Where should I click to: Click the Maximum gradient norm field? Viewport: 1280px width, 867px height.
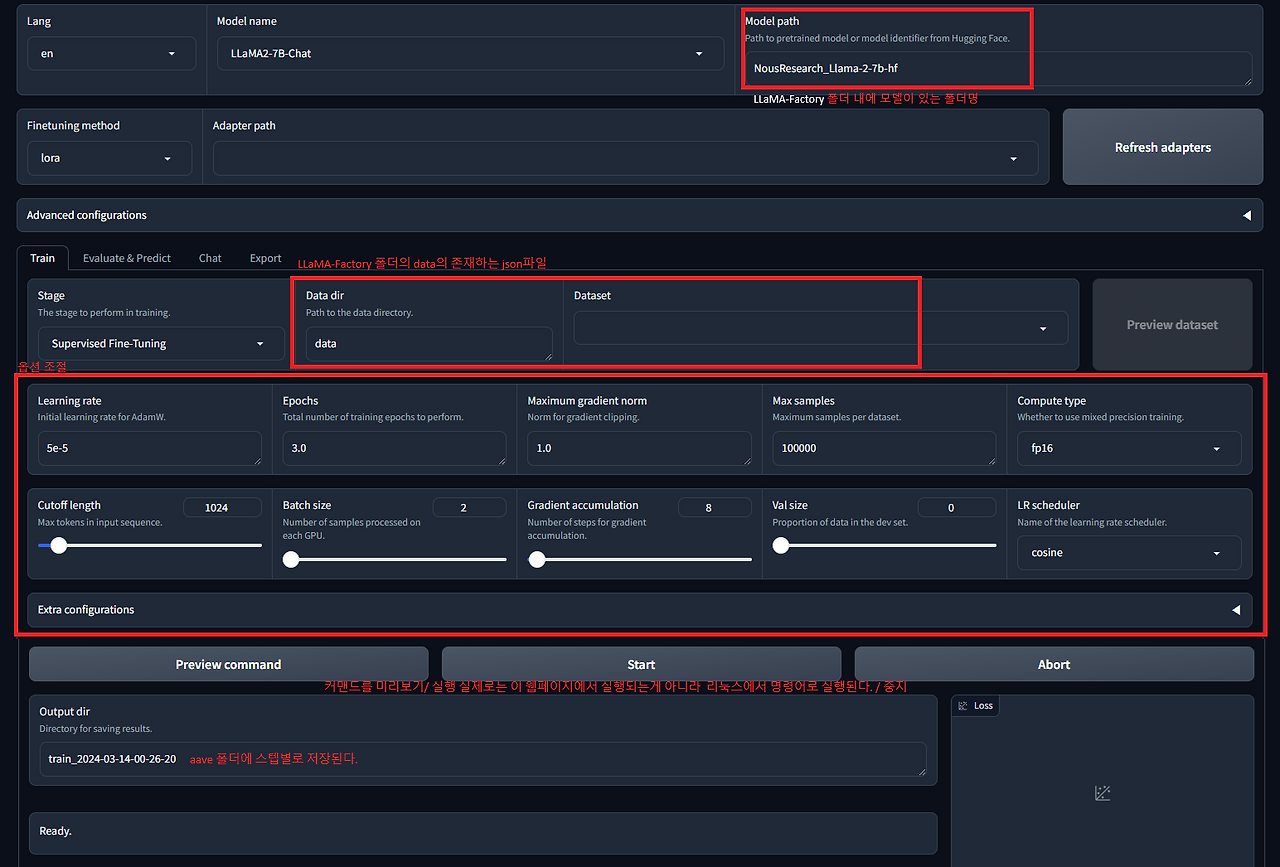[x=639, y=448]
